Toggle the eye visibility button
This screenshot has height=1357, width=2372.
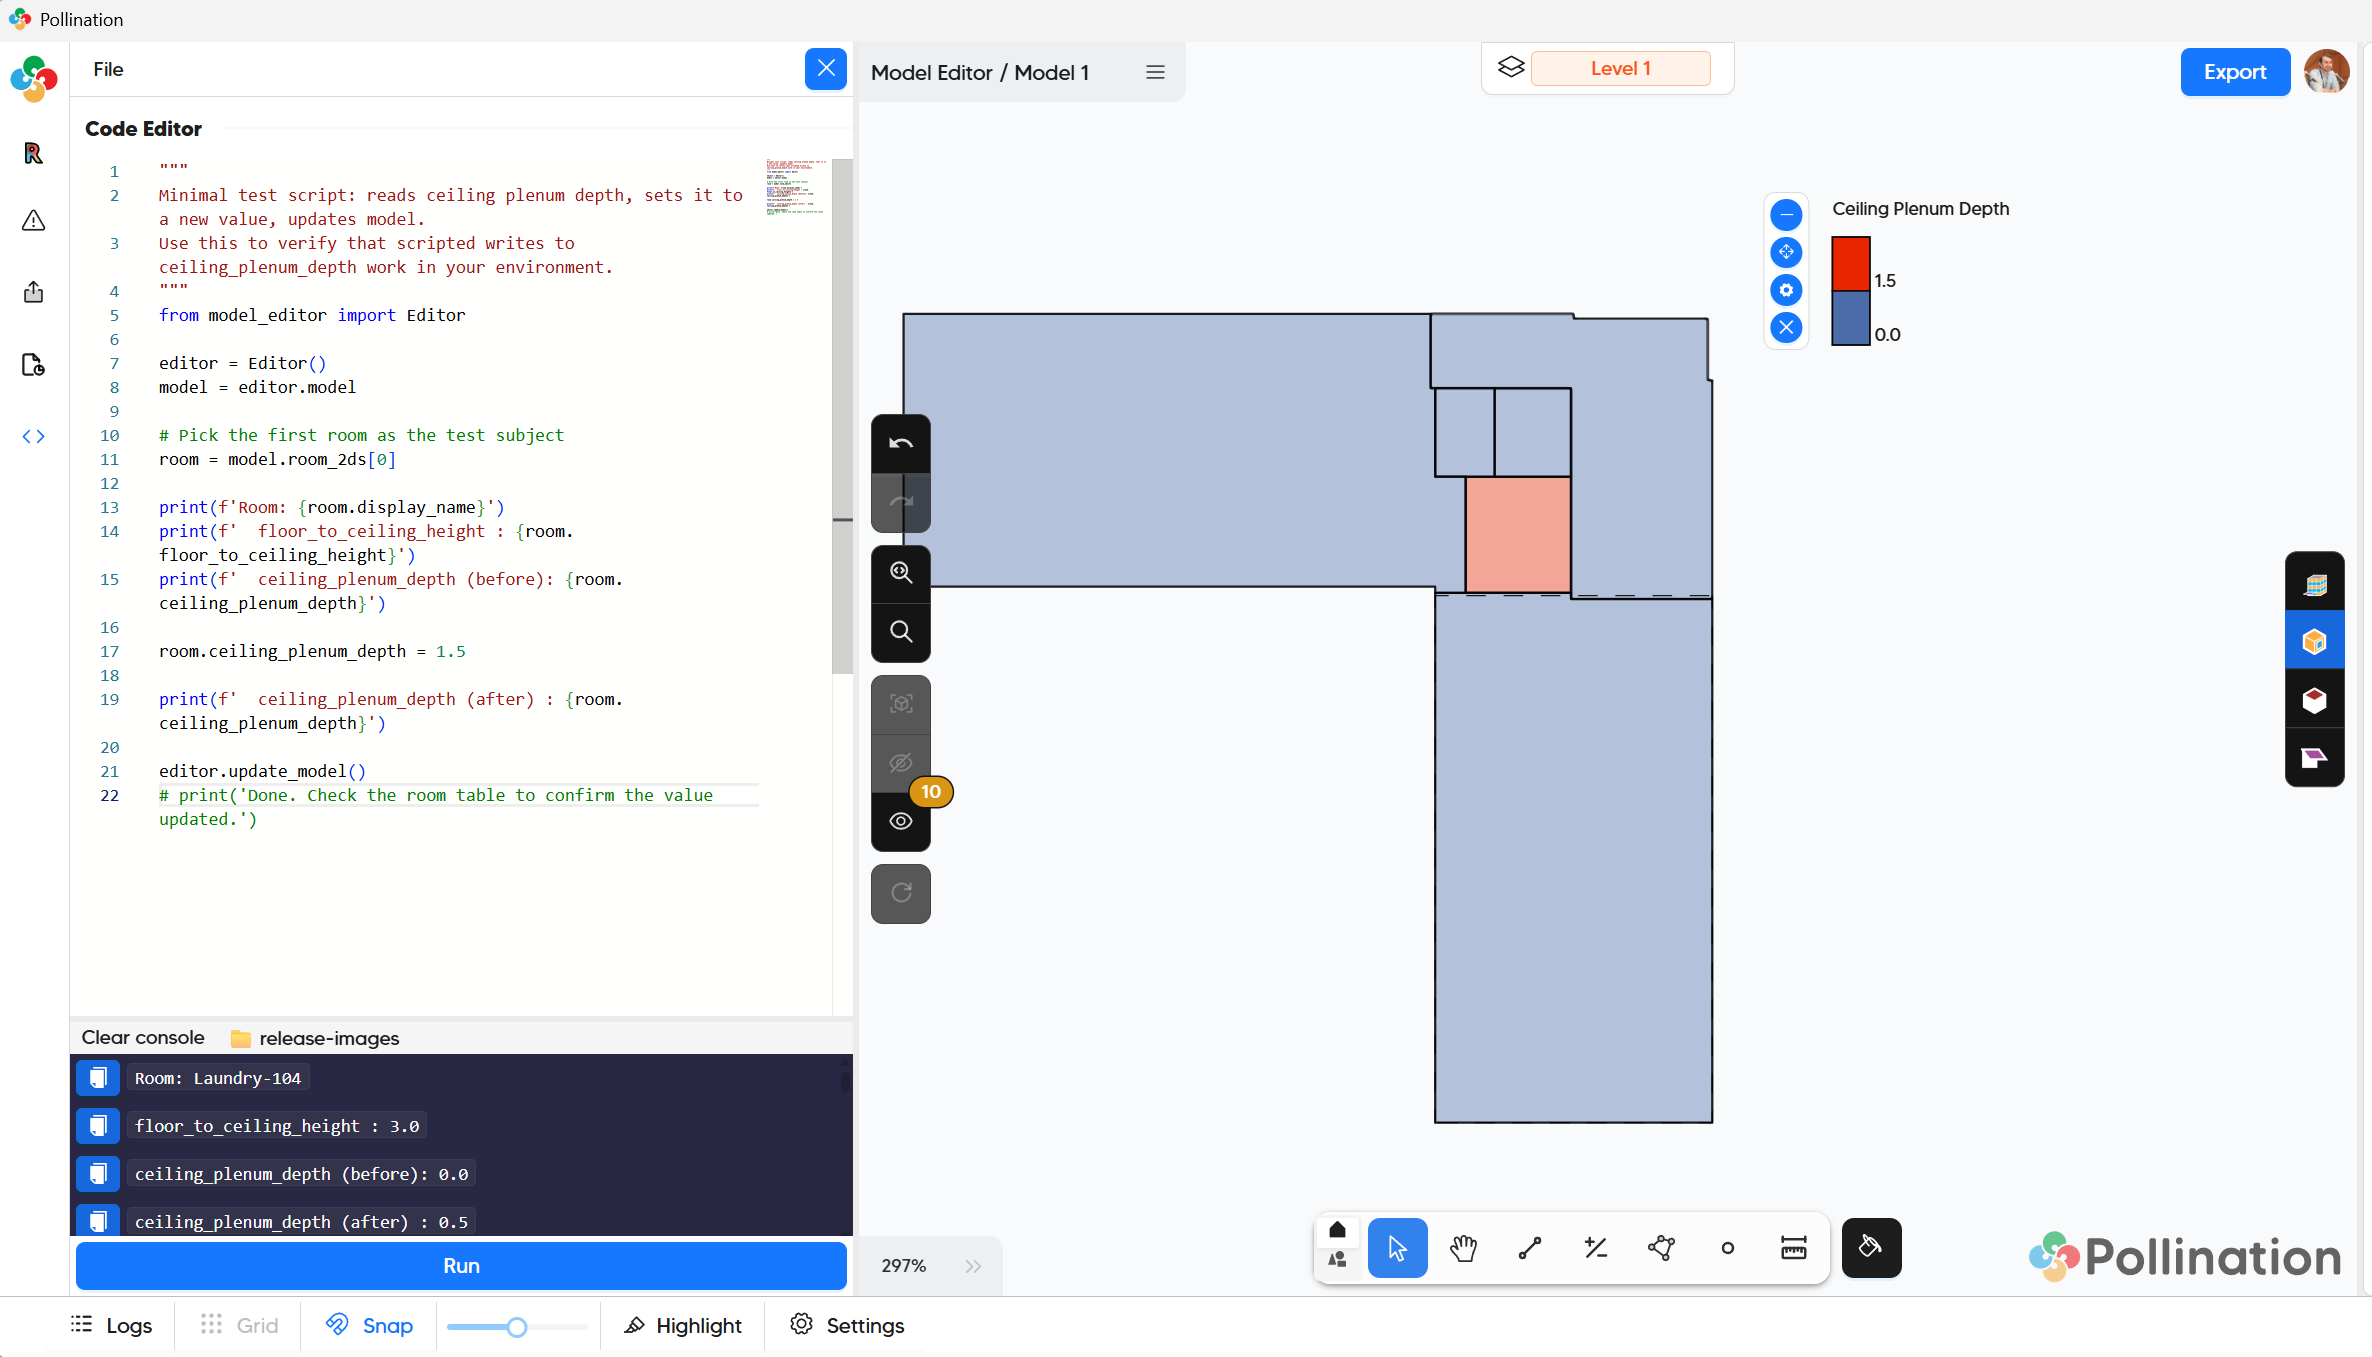901,821
